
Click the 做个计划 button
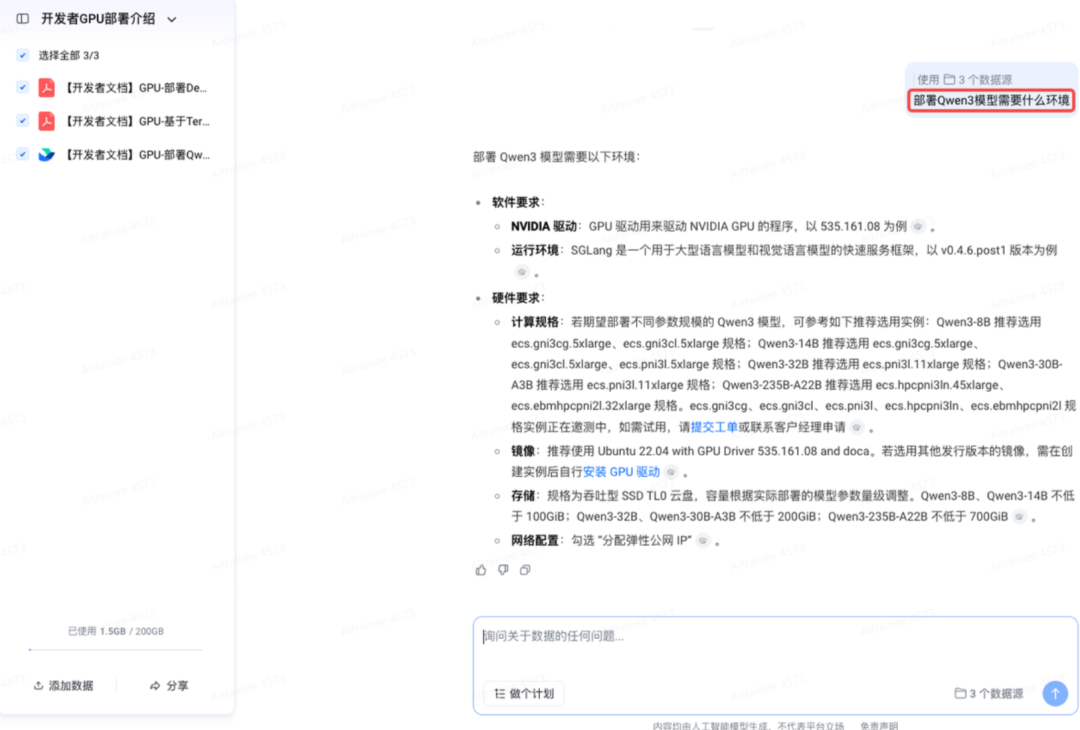click(x=524, y=694)
